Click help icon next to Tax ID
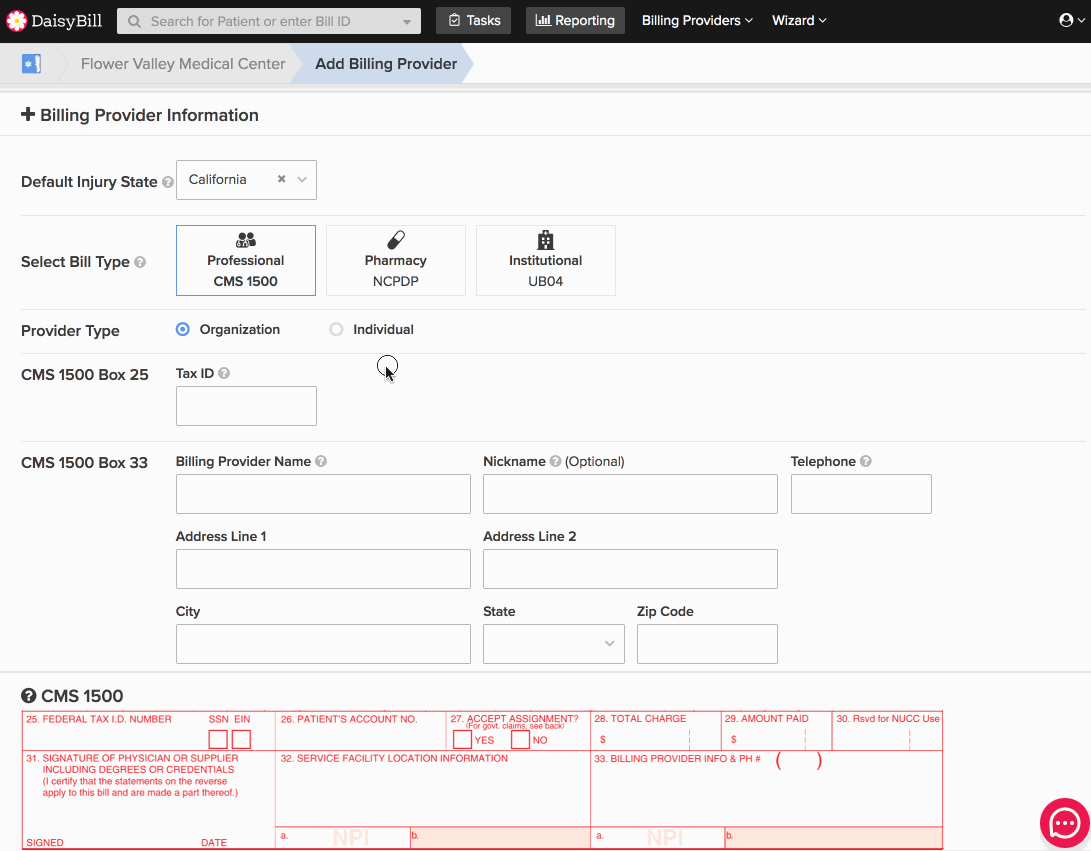 click(x=224, y=373)
